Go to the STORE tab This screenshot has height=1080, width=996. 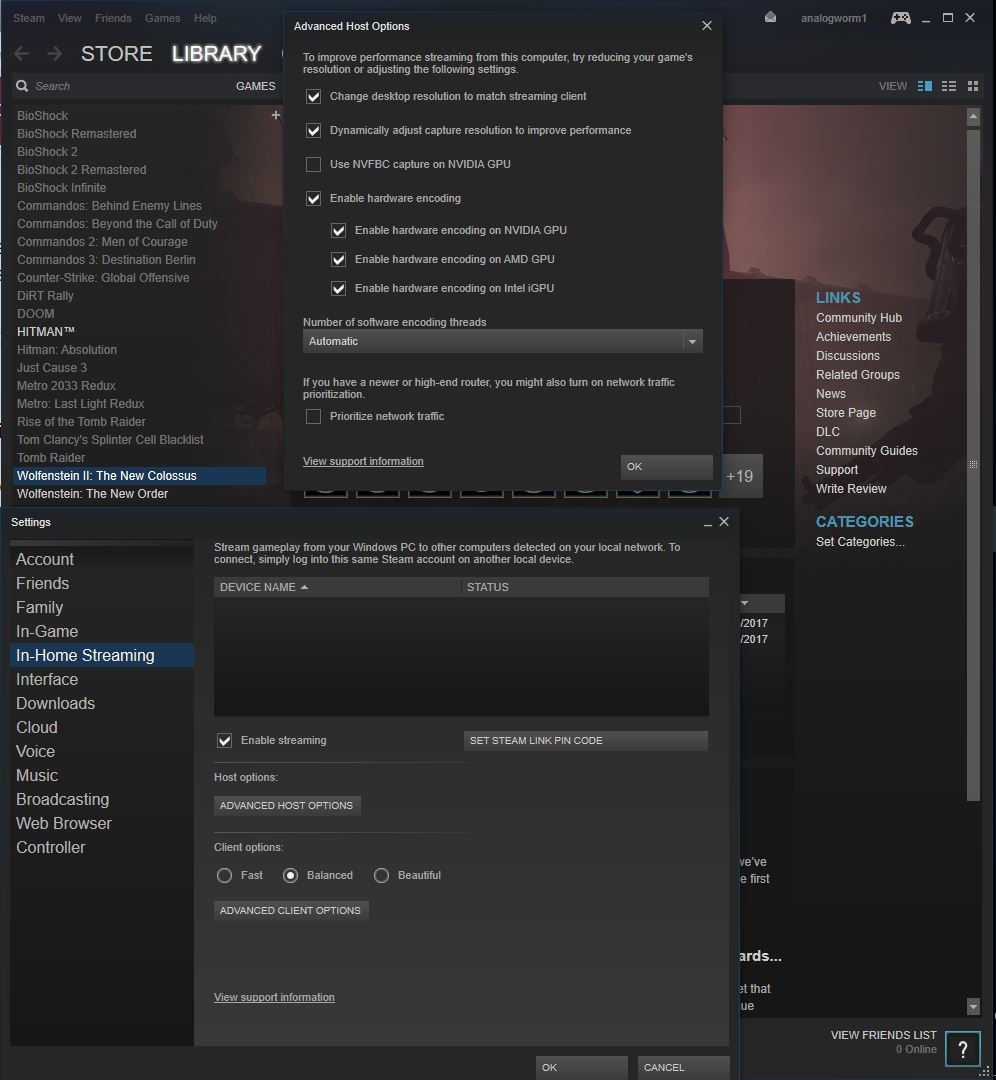116,53
